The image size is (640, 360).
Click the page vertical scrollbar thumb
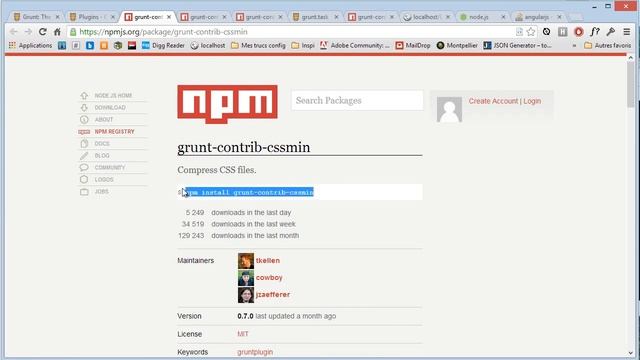(x=631, y=84)
